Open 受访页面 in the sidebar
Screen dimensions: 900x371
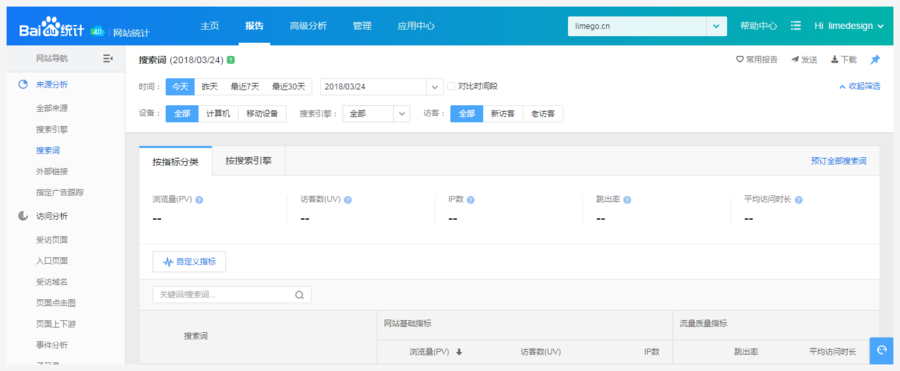[x=52, y=239]
